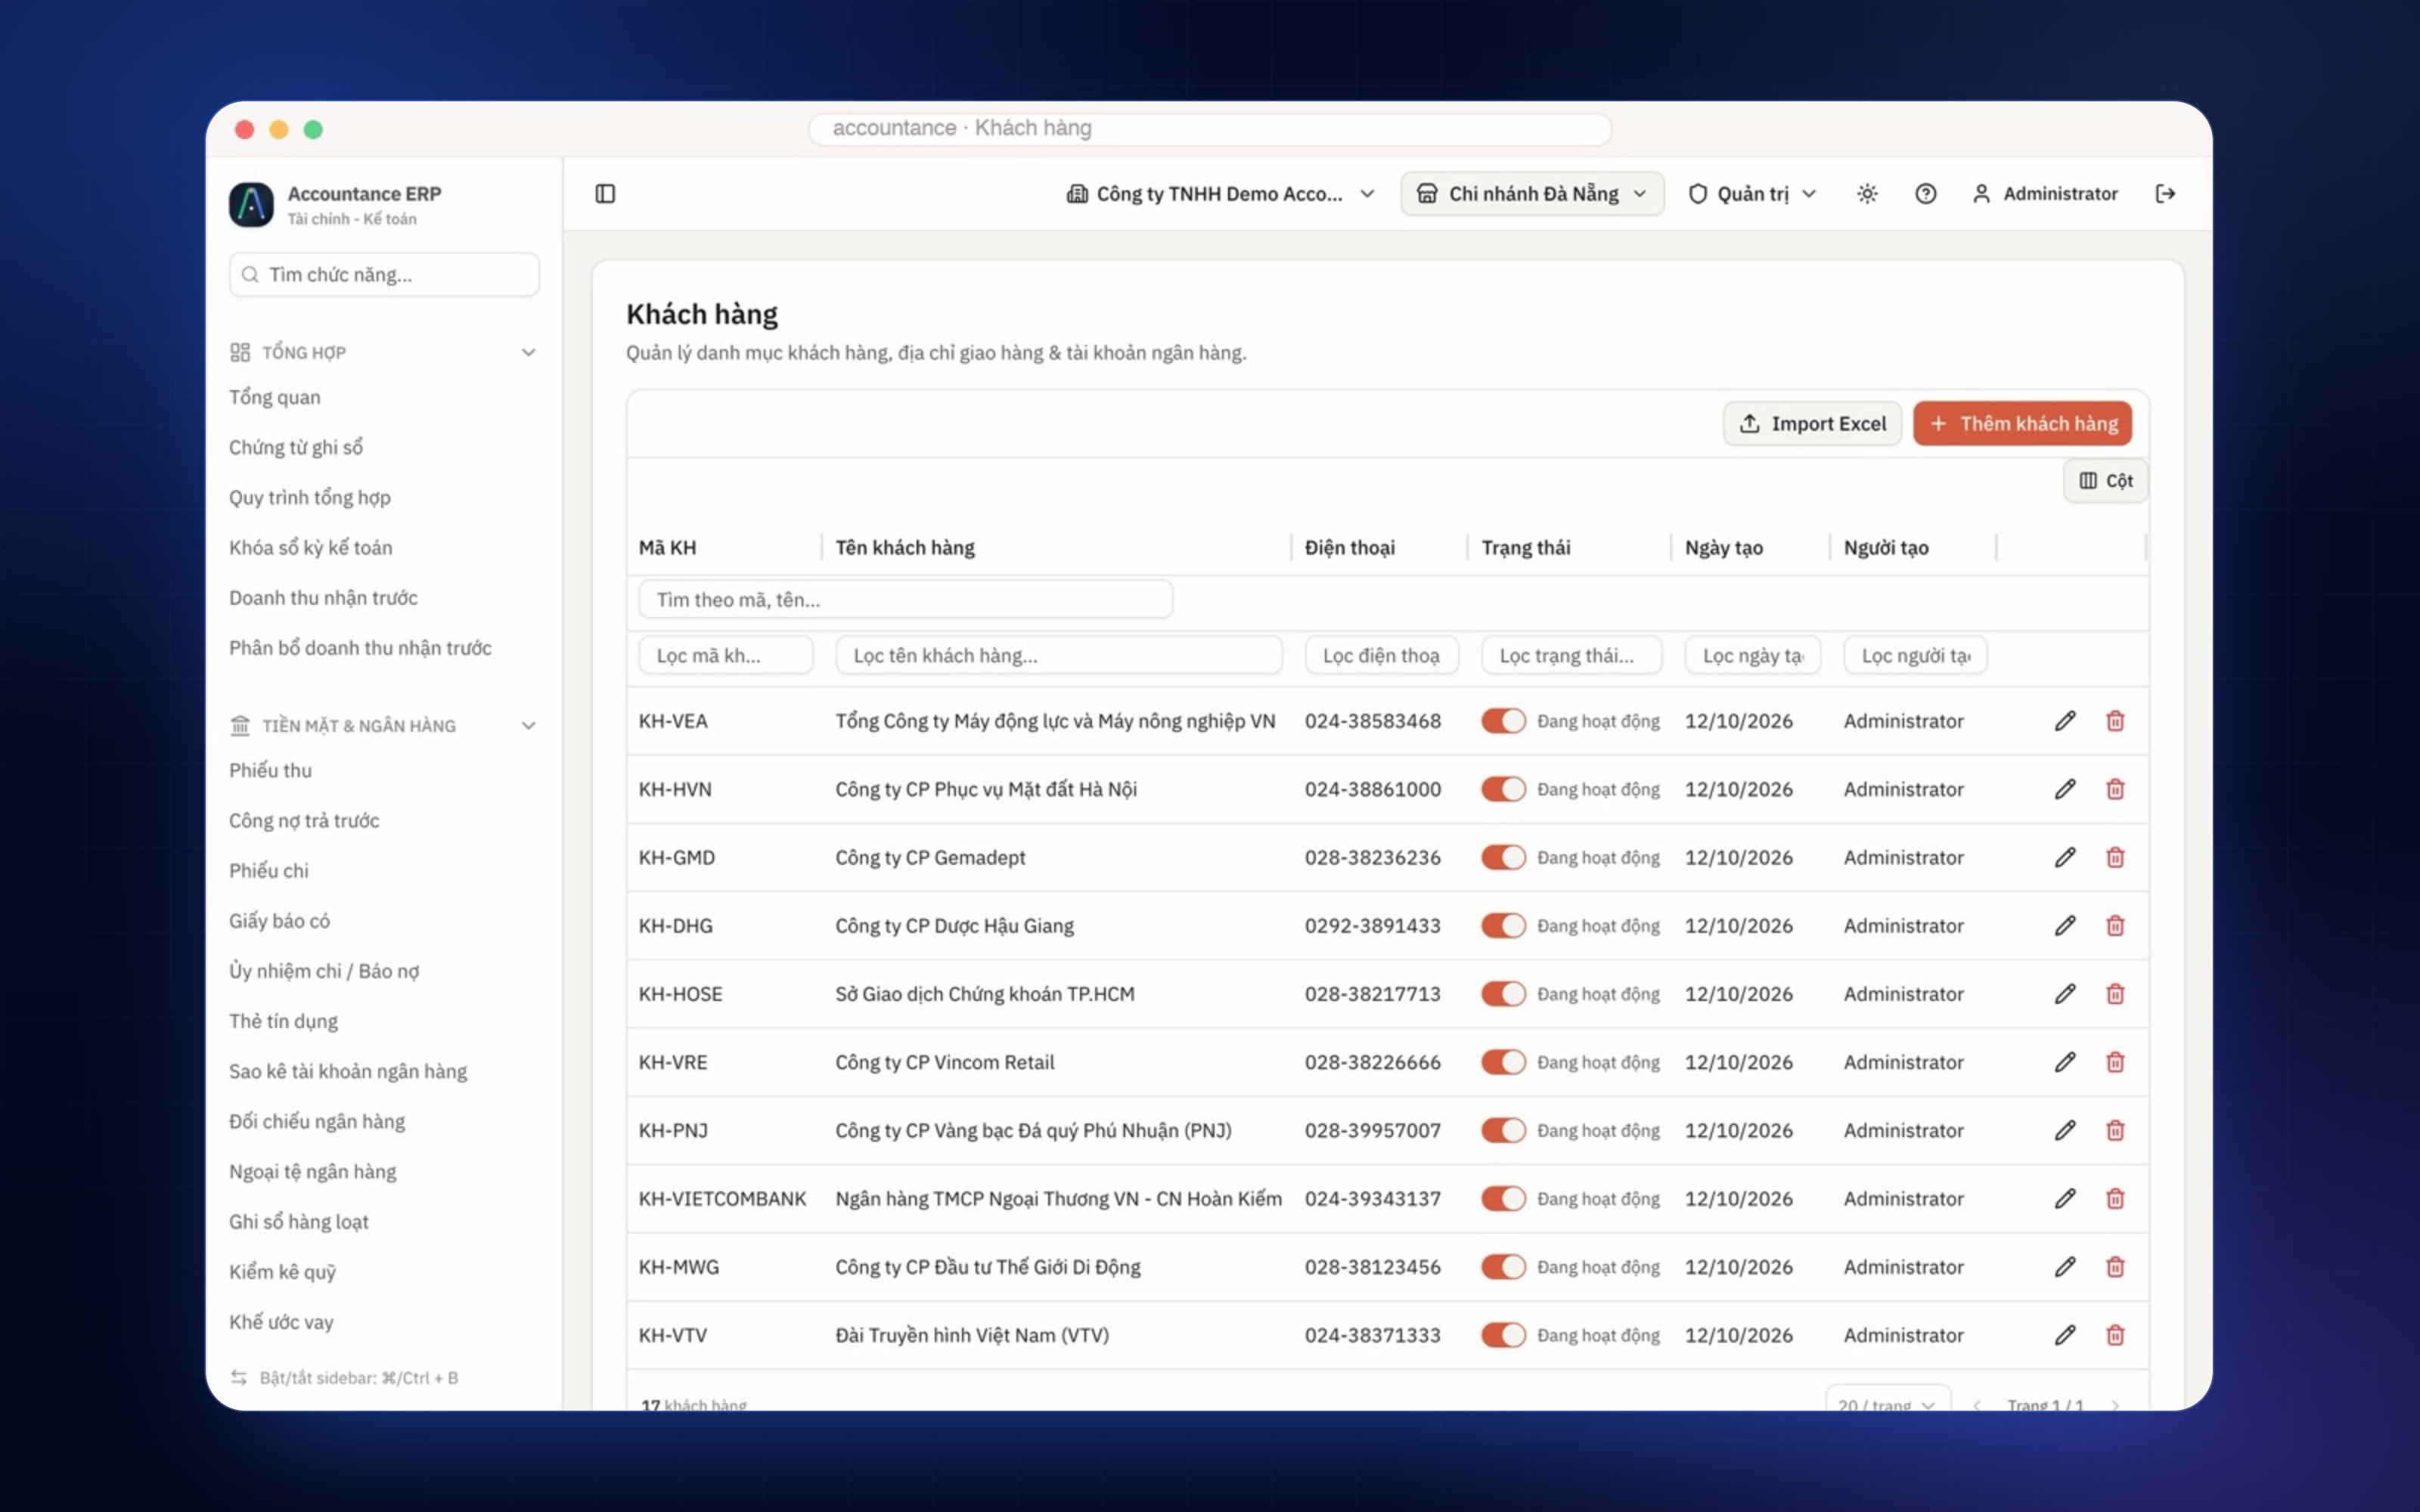Delete customer KH-VEA with trash icon
2420x1512 pixels.
pyautogui.click(x=2115, y=721)
